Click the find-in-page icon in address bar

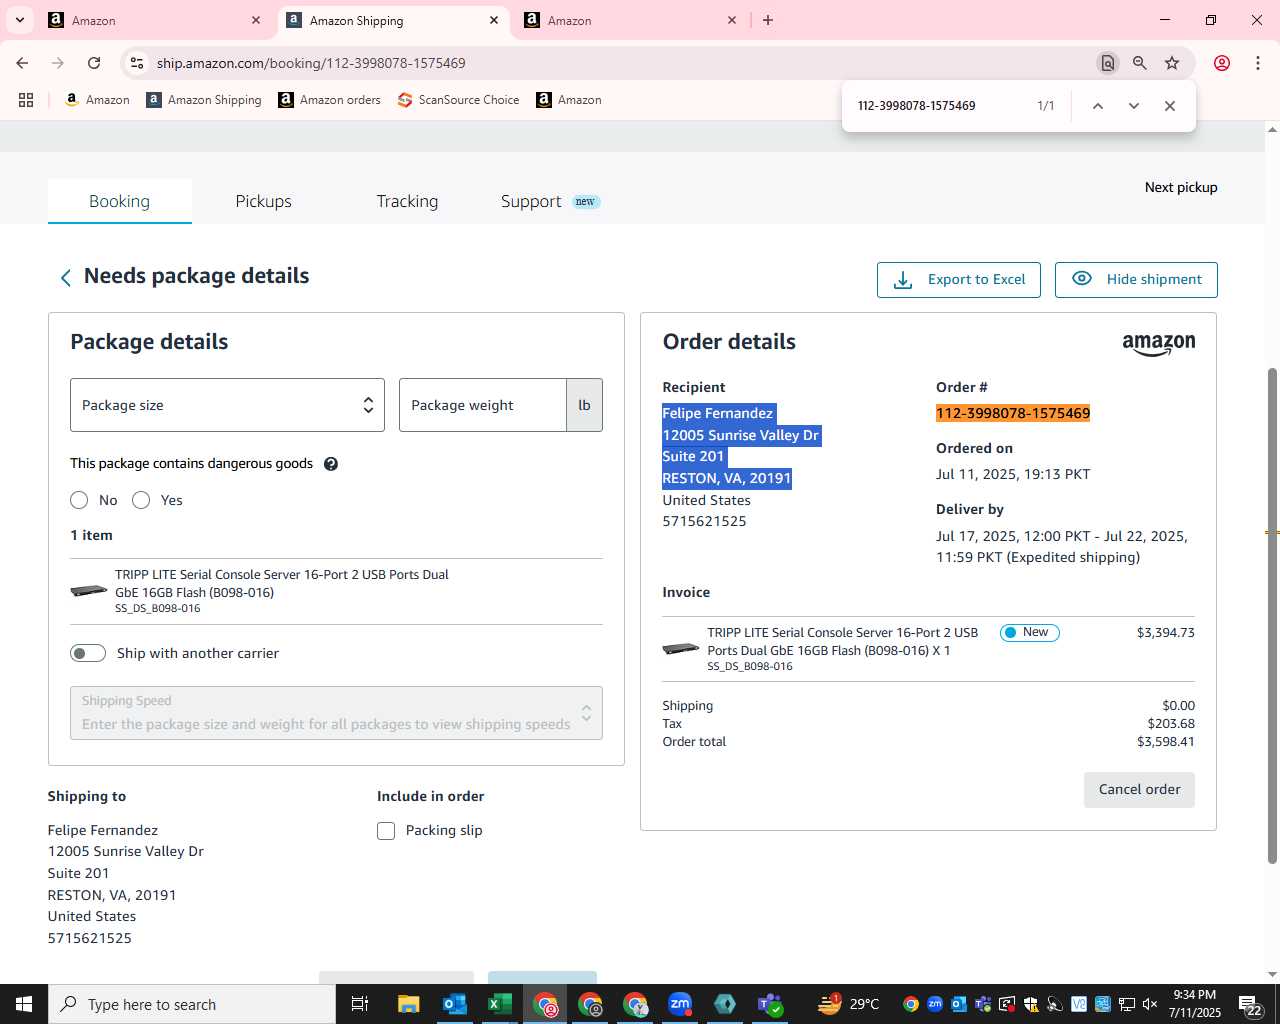[x=1107, y=63]
